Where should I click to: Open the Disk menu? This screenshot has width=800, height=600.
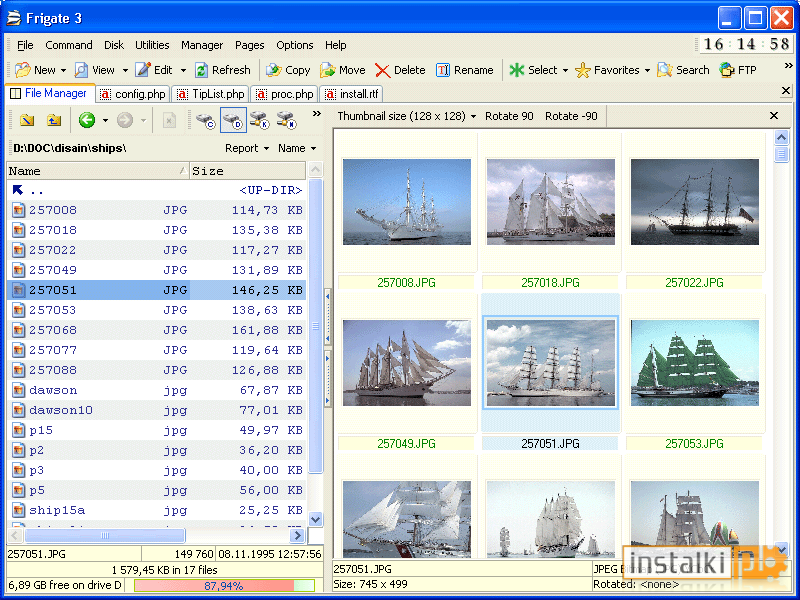[x=114, y=45]
